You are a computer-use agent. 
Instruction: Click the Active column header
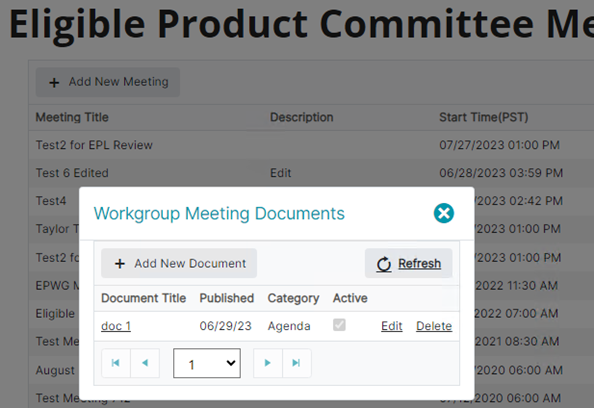click(x=350, y=298)
